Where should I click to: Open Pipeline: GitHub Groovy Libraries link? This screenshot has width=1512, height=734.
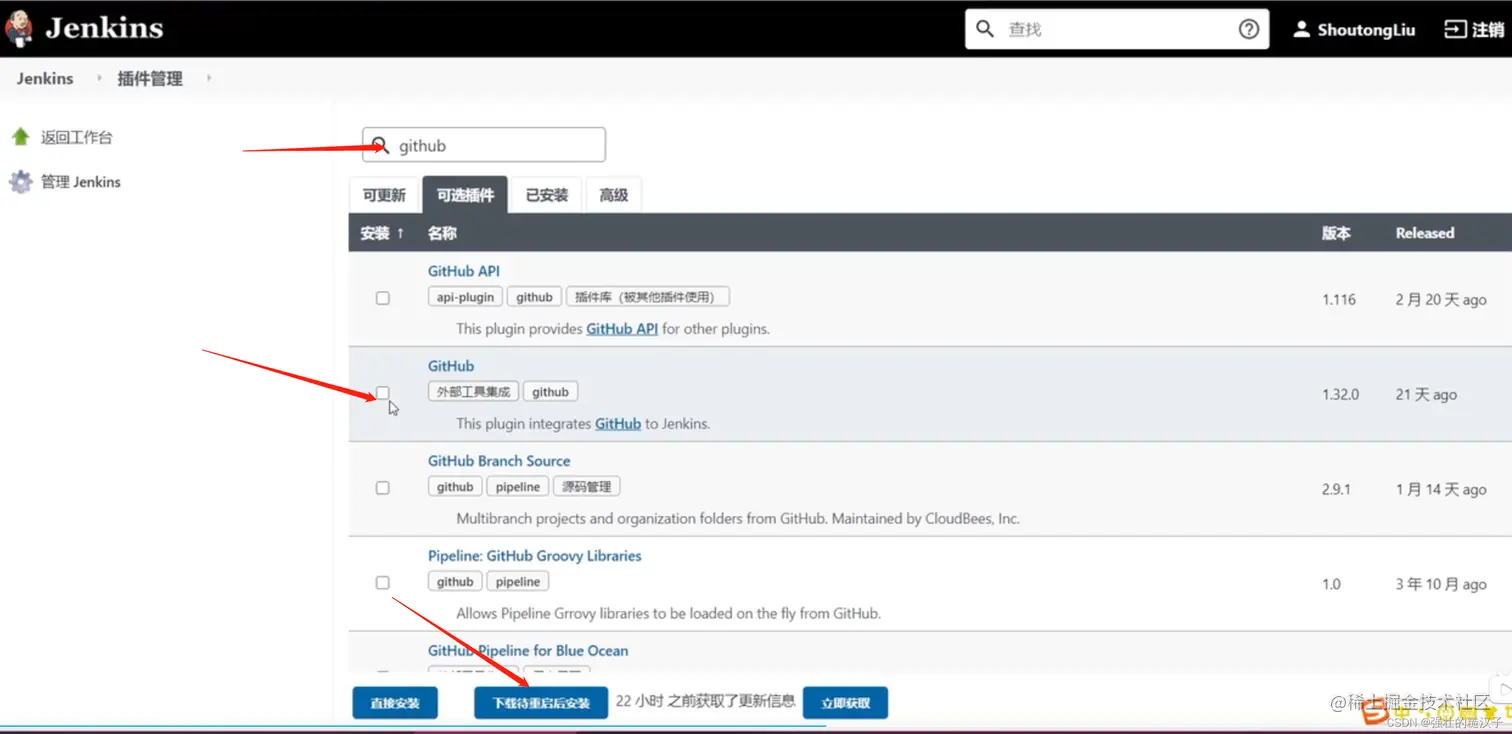pos(535,556)
